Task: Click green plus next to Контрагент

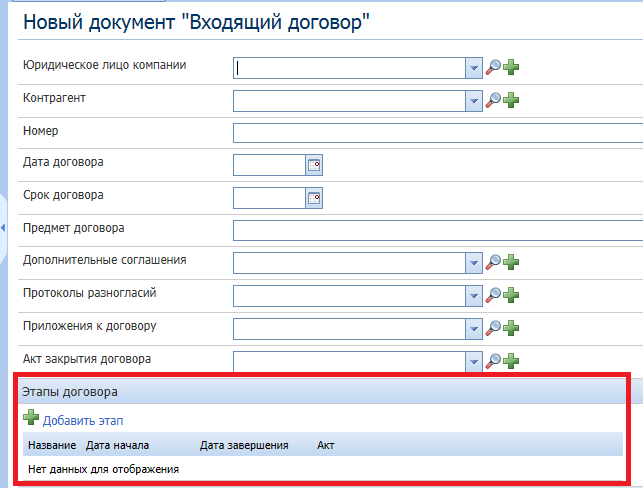Action: point(512,100)
